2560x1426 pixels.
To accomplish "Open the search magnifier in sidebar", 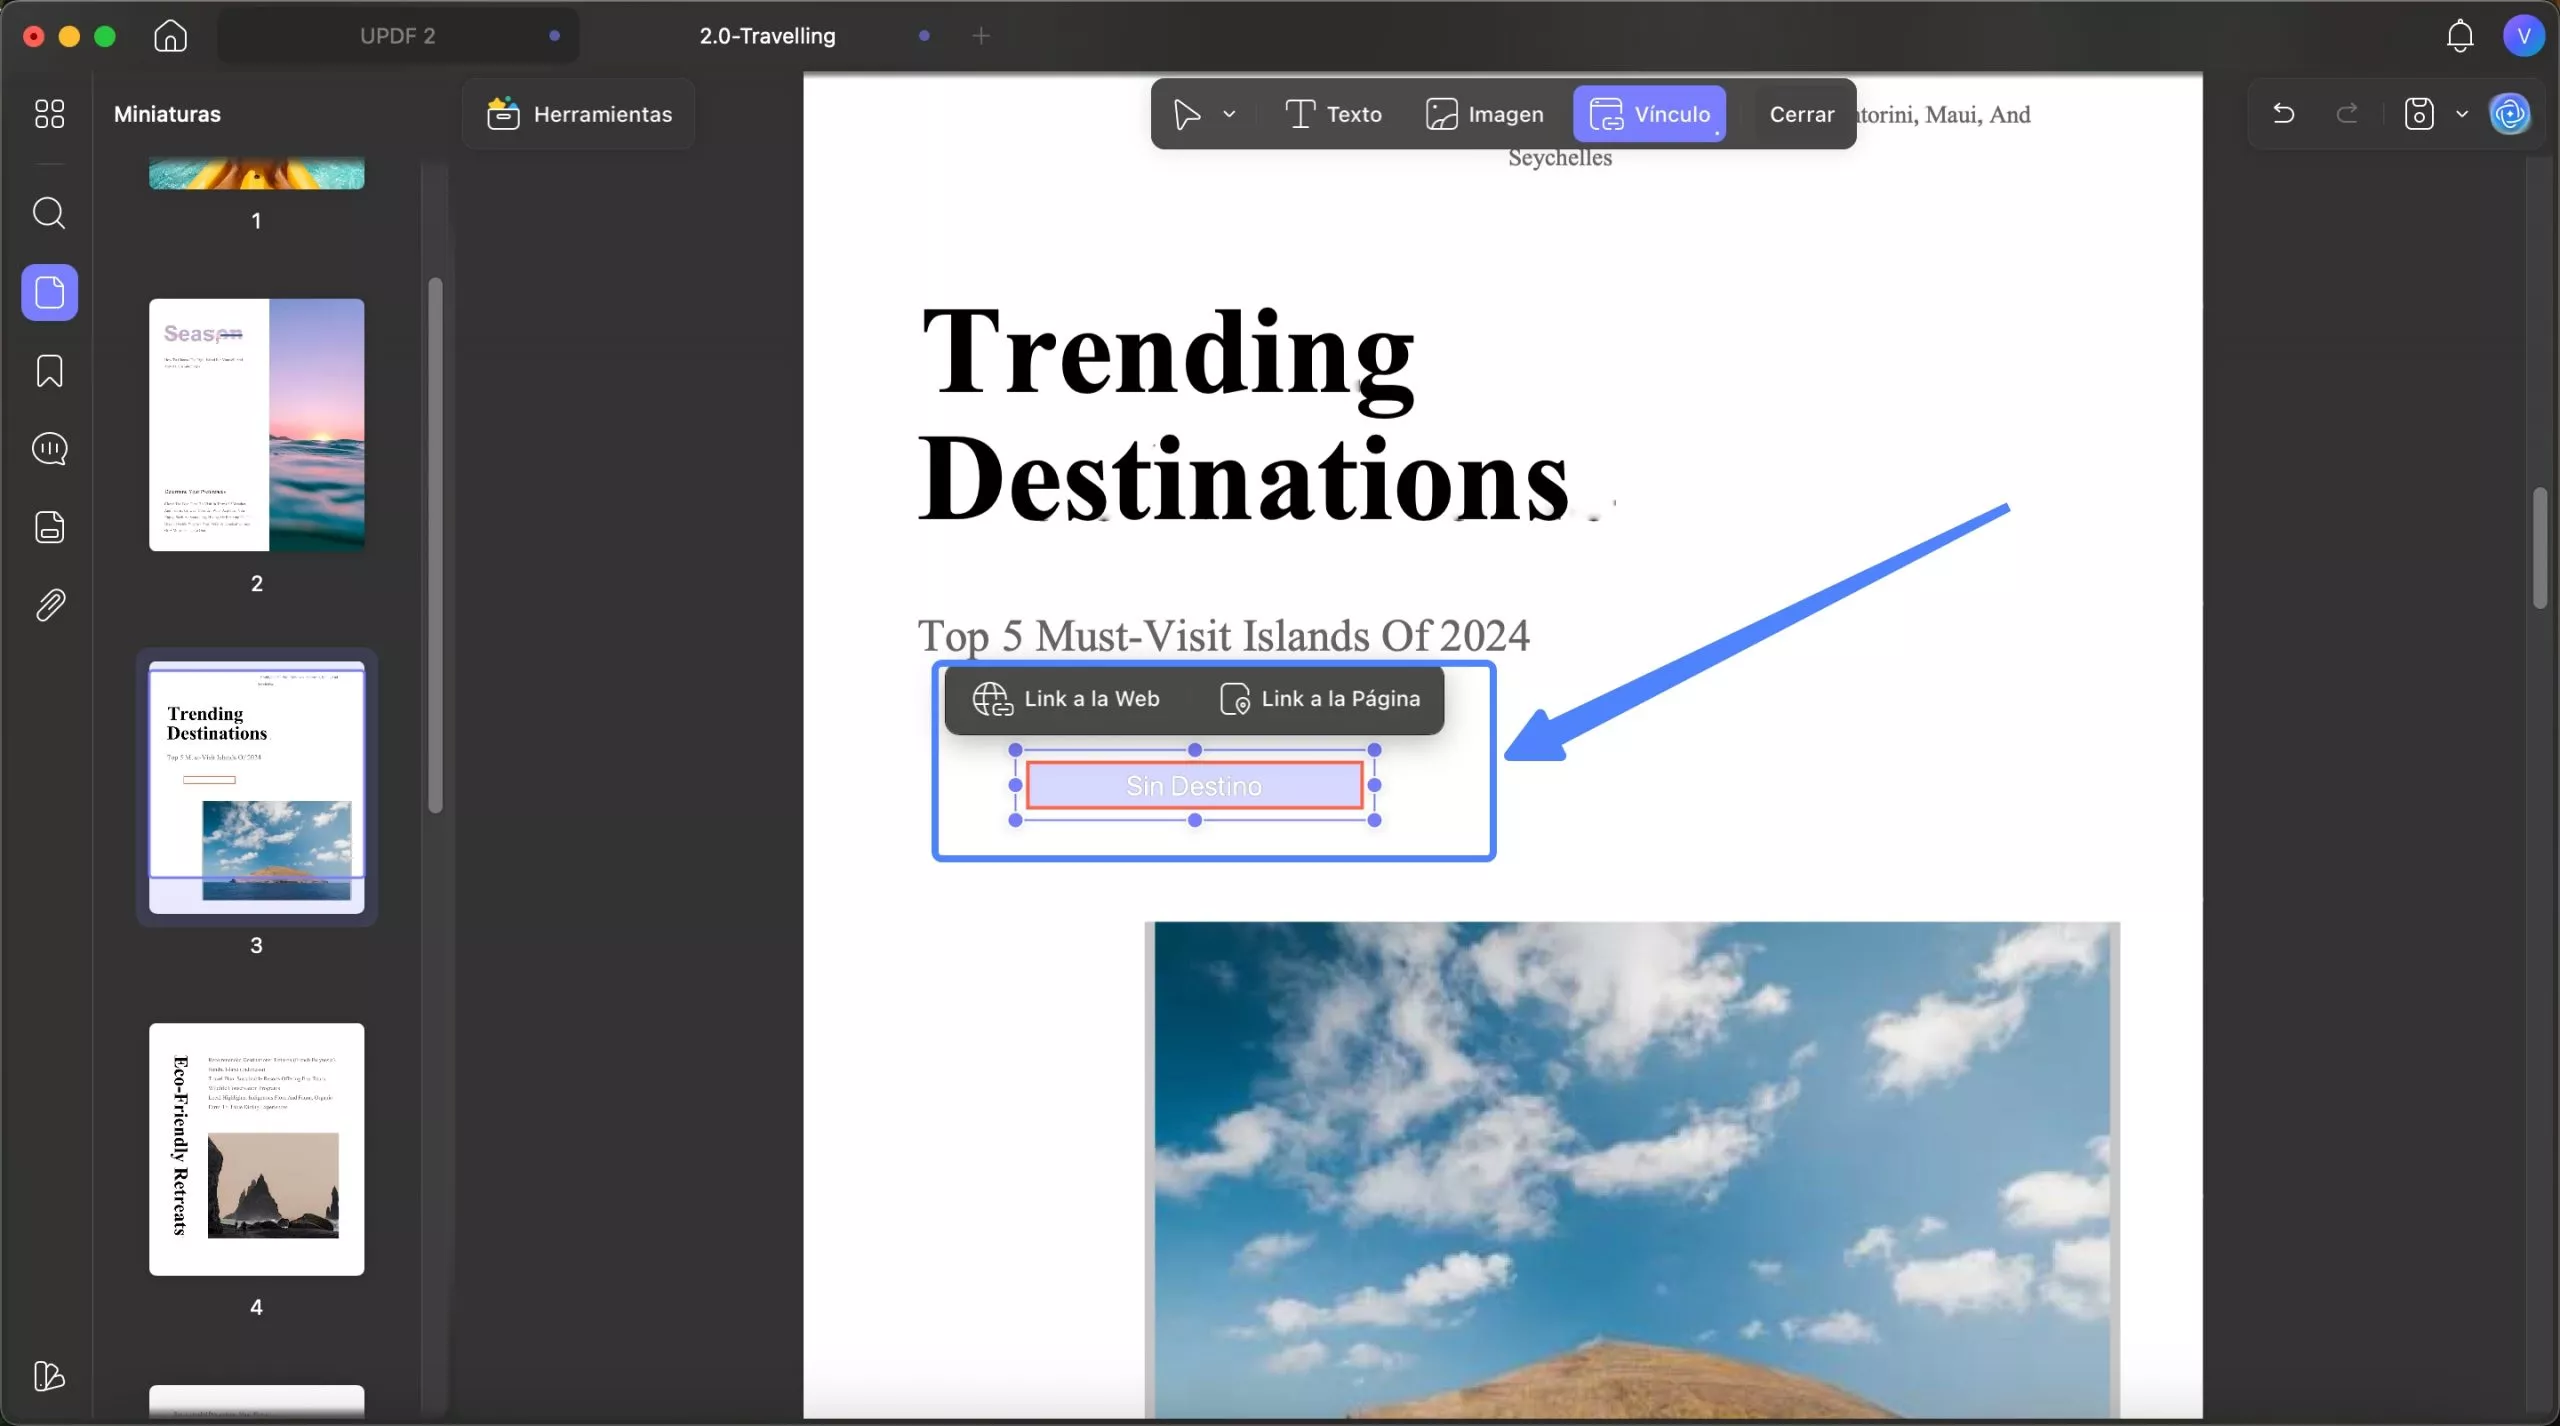I will tap(49, 213).
